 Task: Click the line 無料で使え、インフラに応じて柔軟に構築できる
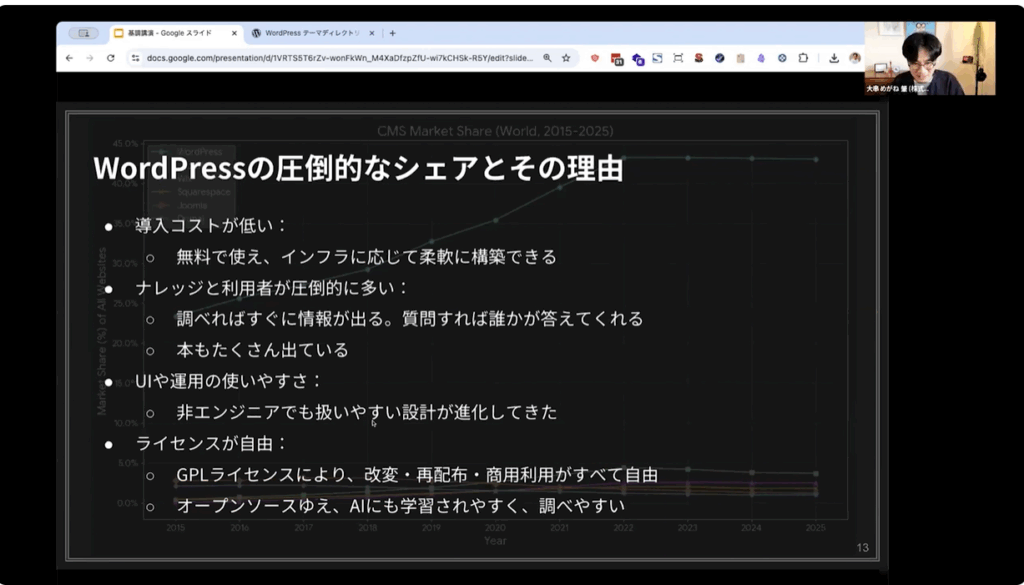click(x=366, y=257)
